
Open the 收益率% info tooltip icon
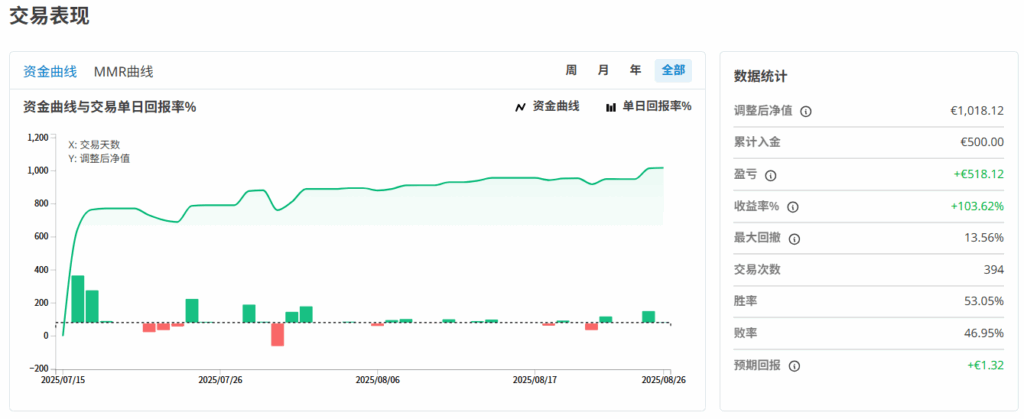[x=793, y=207]
